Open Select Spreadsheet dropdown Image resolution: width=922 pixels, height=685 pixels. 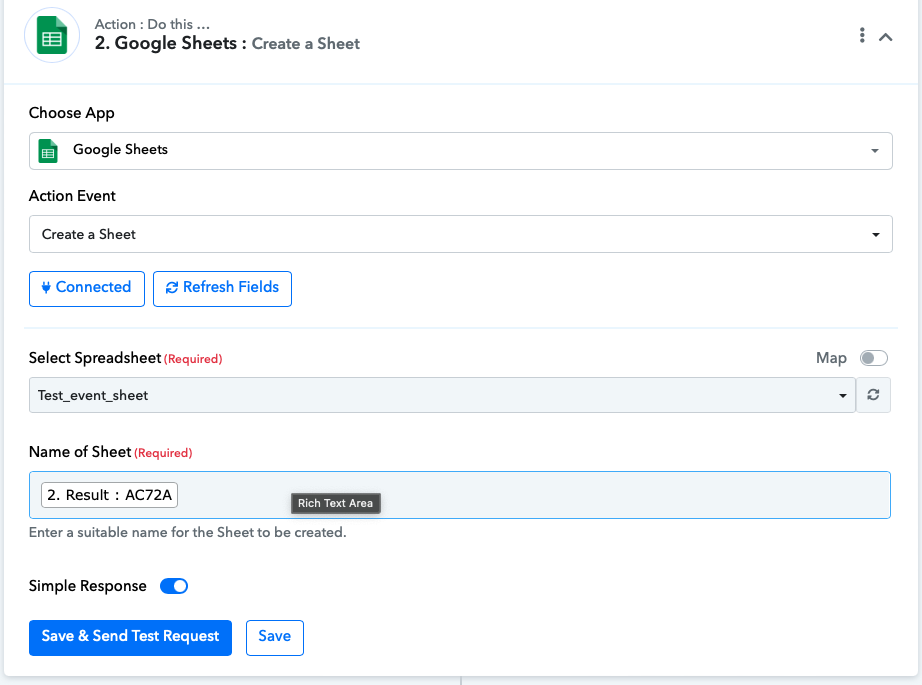(442, 395)
